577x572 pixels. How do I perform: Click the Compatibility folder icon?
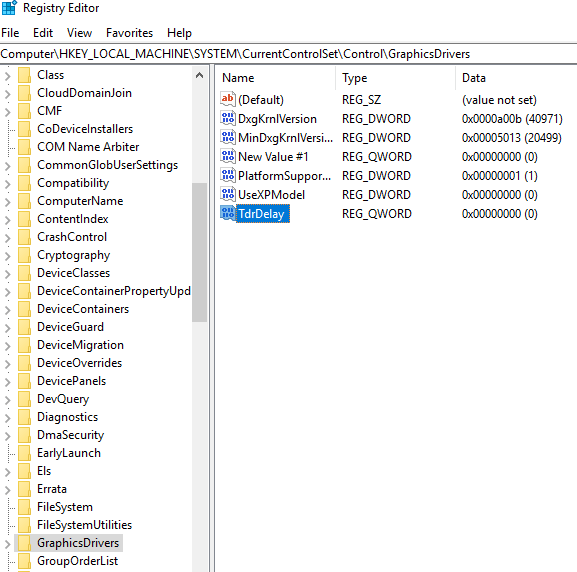pos(25,183)
